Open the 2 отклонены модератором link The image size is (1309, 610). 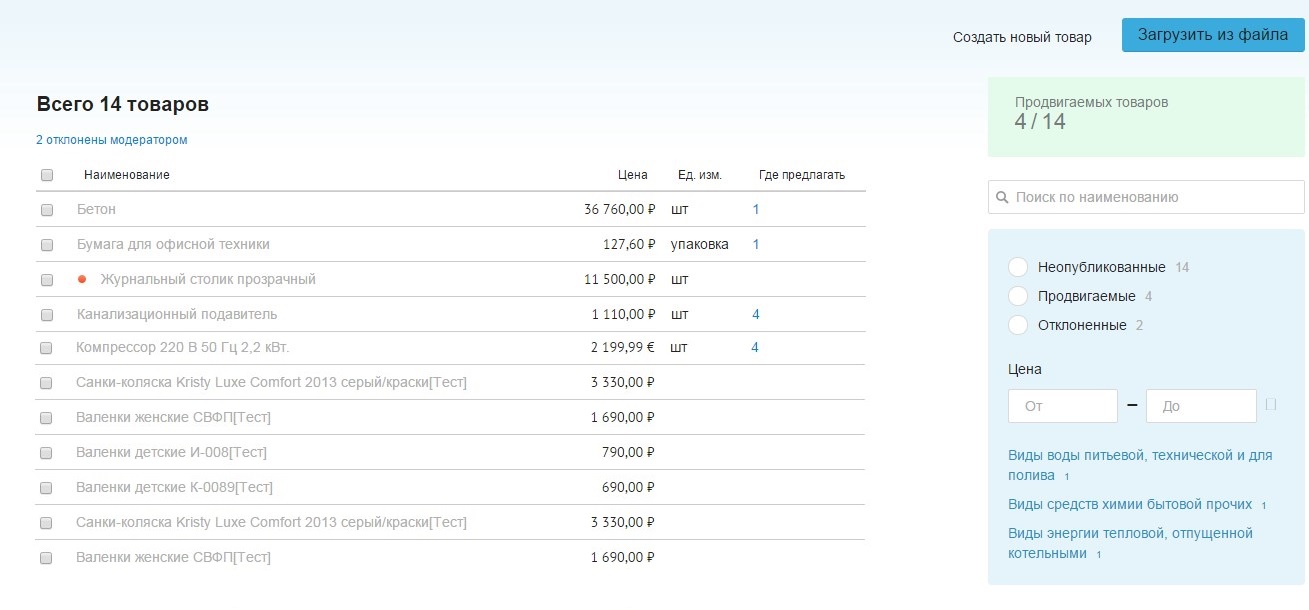[112, 140]
